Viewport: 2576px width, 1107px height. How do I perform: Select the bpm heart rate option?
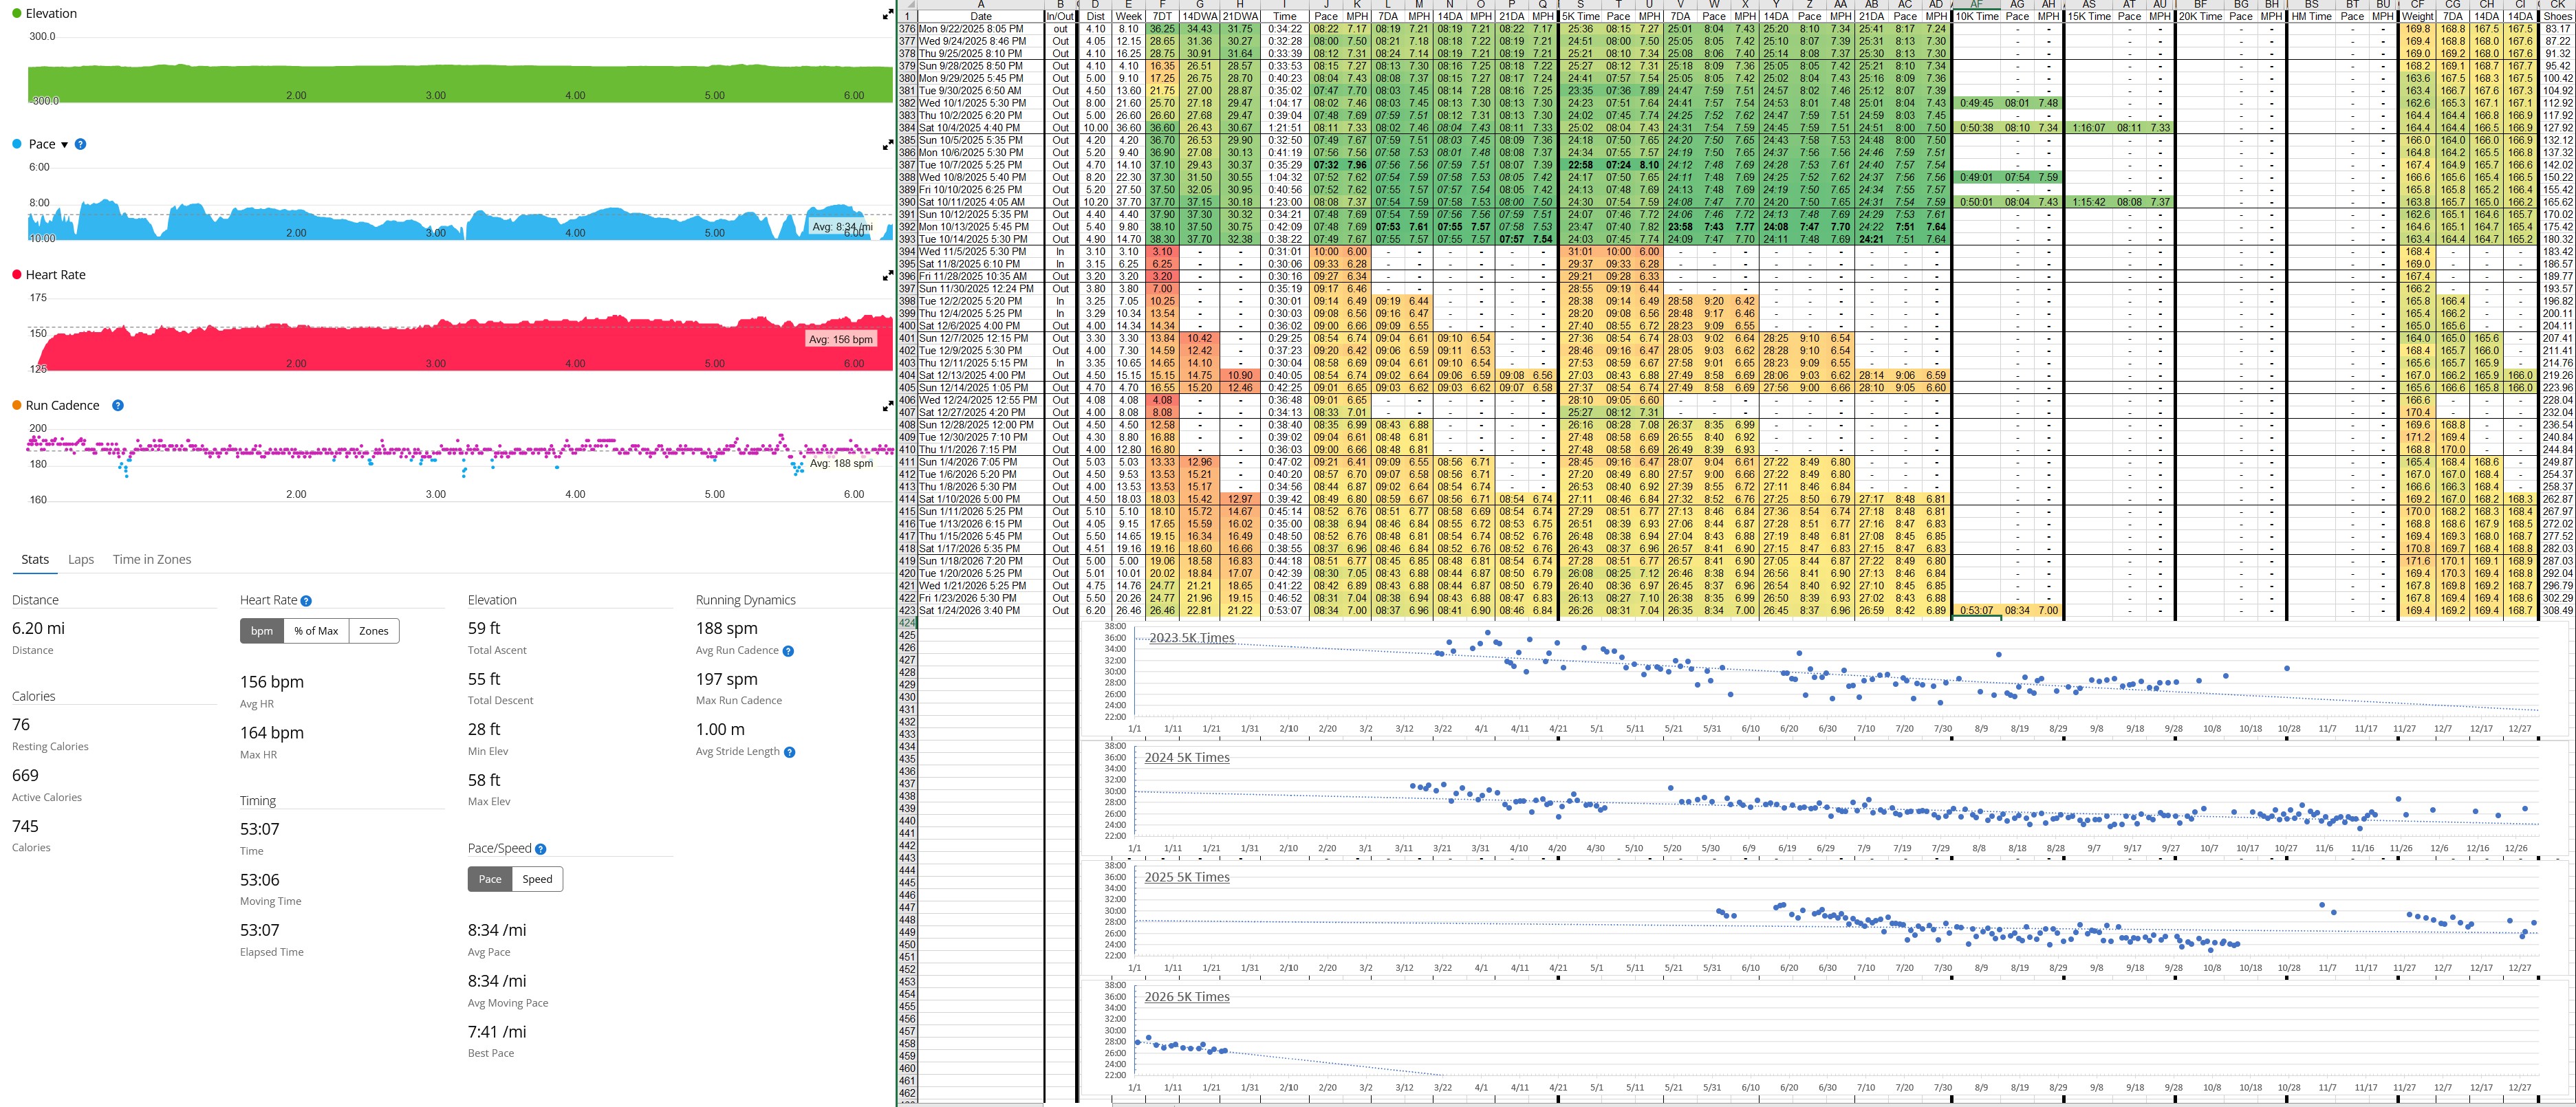(262, 631)
